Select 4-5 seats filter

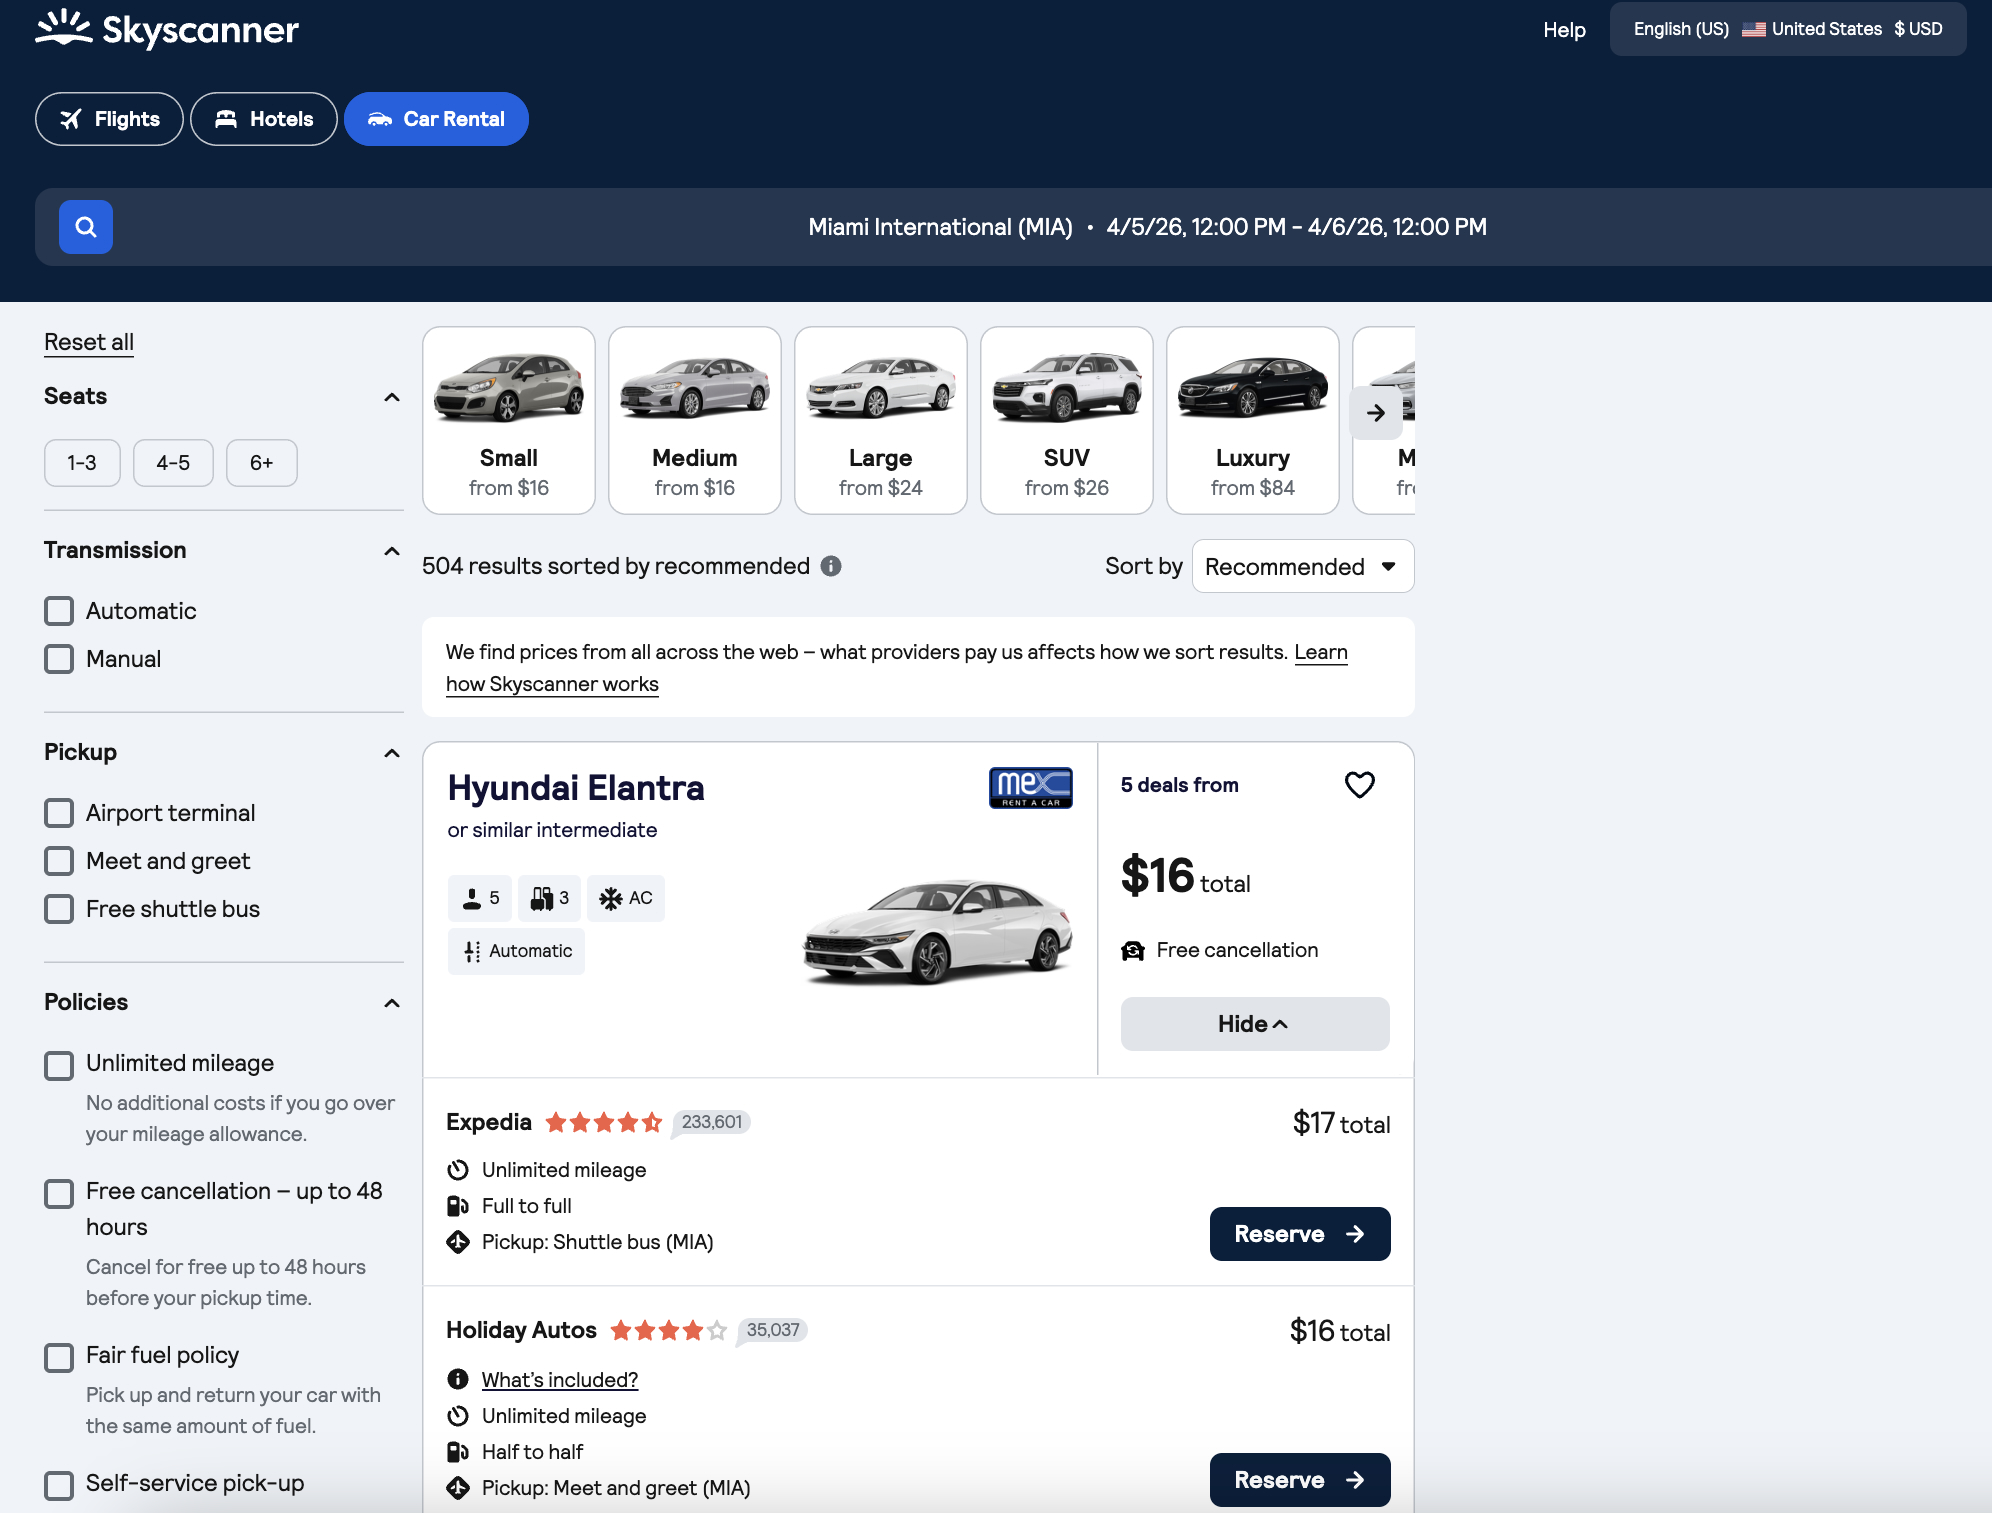click(x=173, y=463)
